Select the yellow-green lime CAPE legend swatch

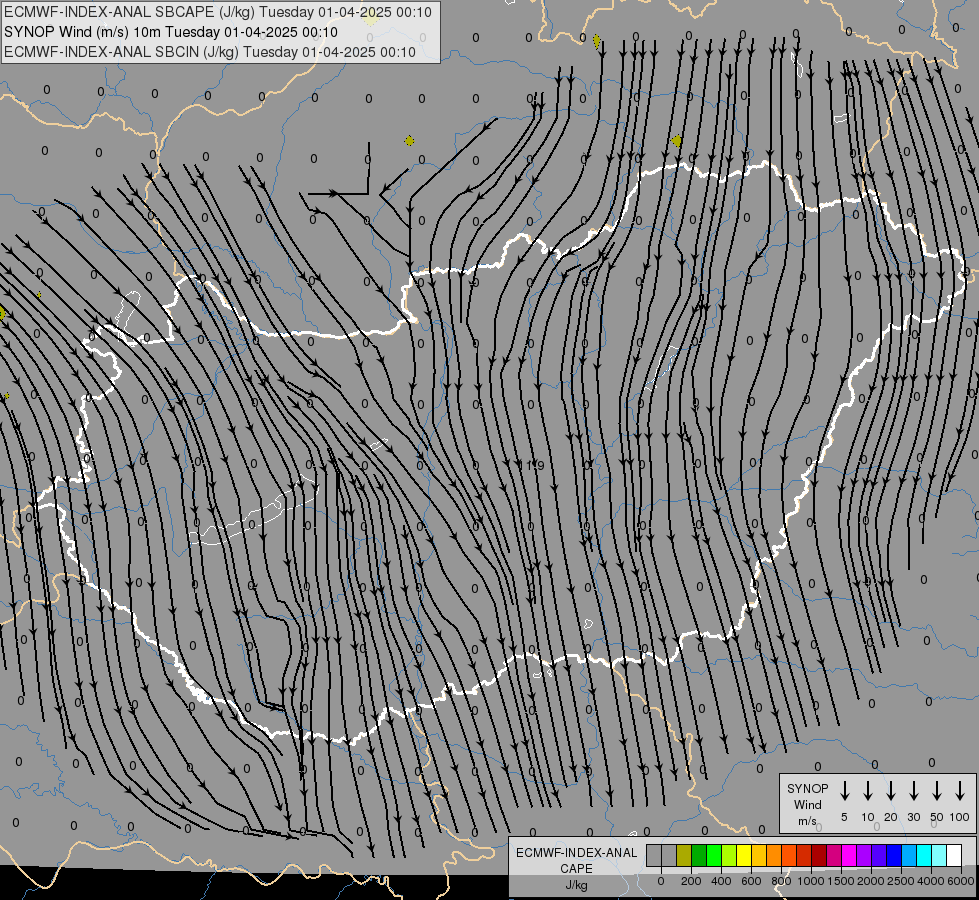(729, 855)
